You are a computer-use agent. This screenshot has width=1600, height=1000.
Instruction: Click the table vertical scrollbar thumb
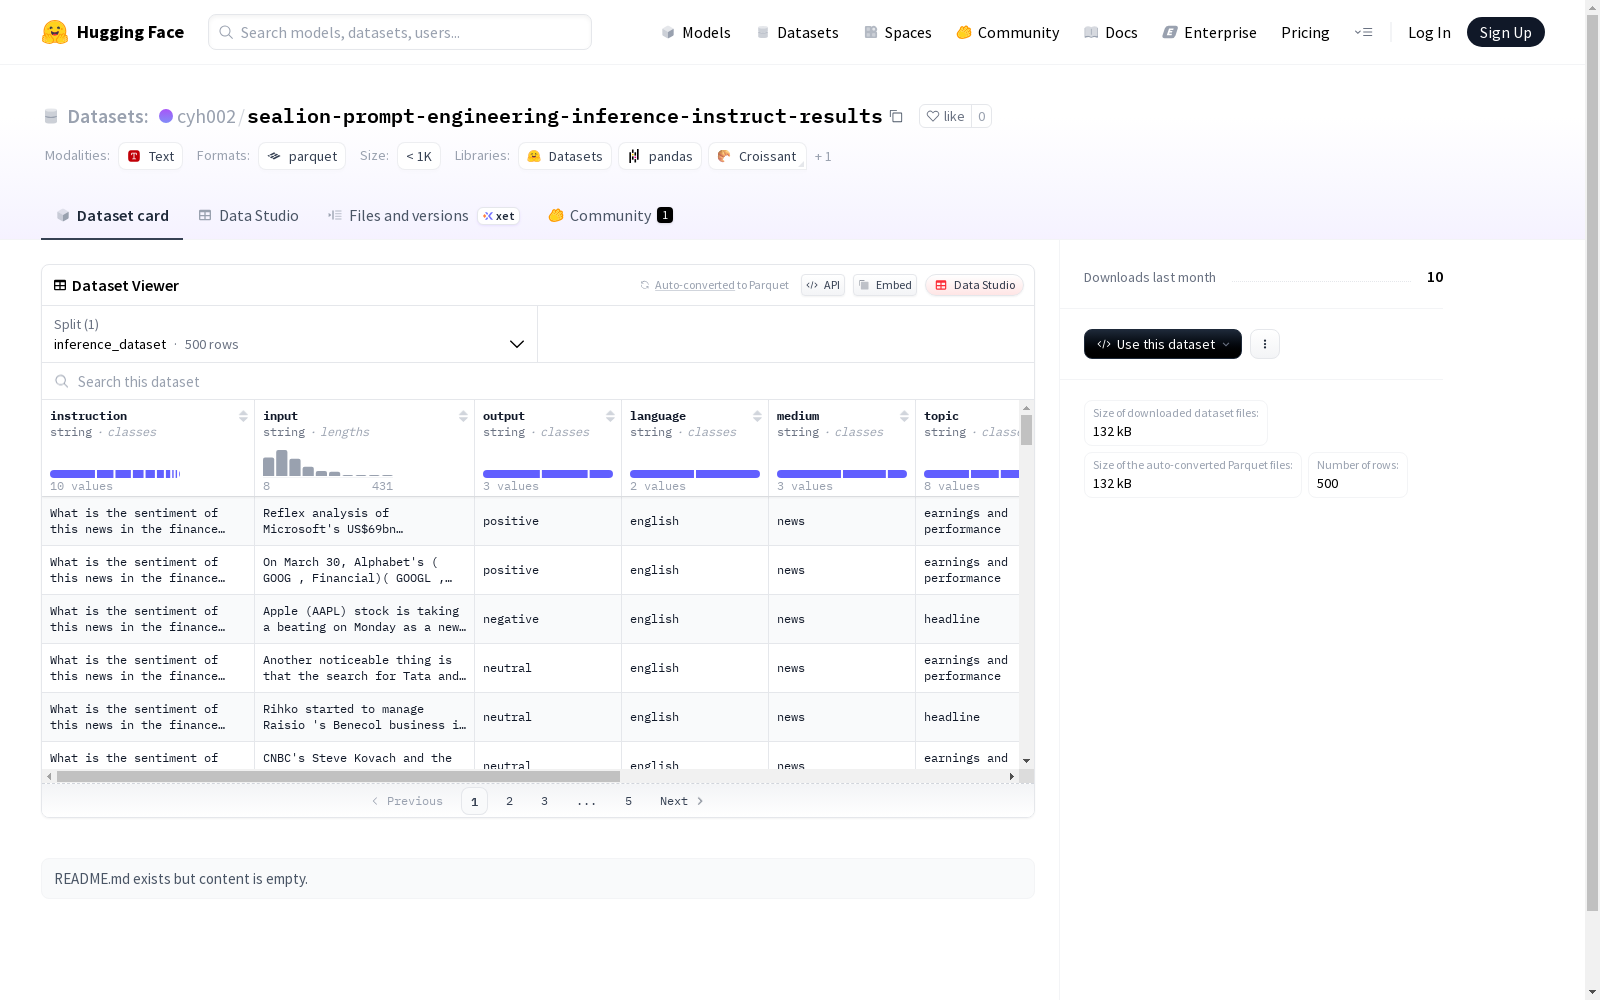point(1026,430)
